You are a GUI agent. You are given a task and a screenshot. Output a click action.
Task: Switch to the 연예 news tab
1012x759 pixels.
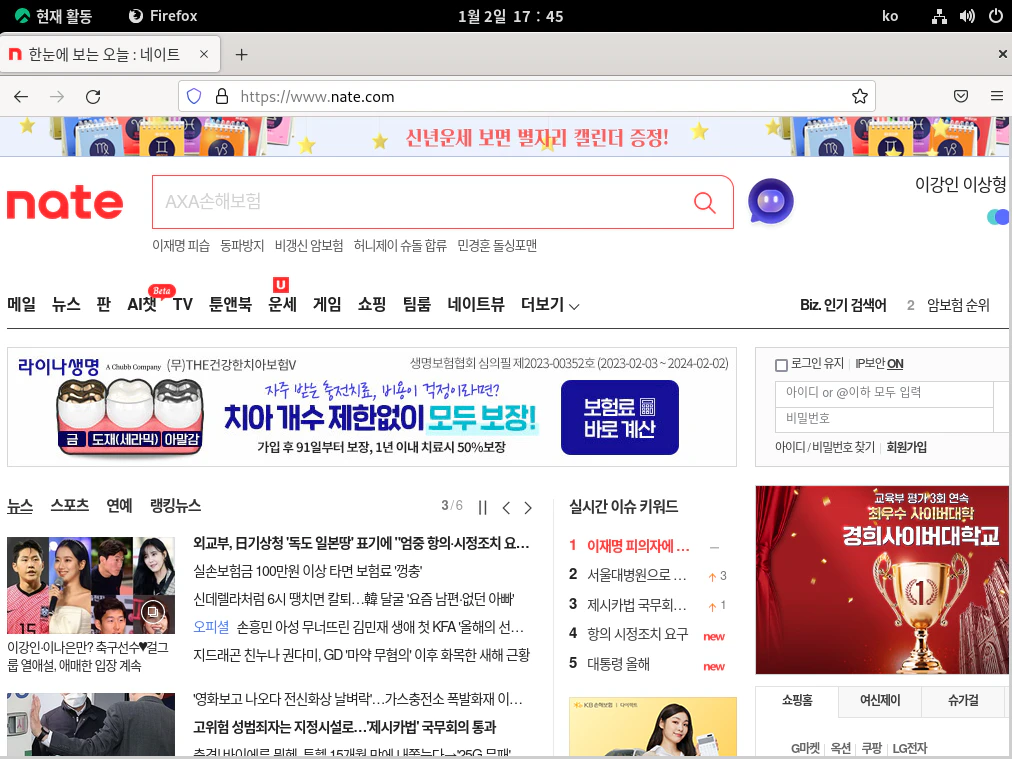coord(119,505)
